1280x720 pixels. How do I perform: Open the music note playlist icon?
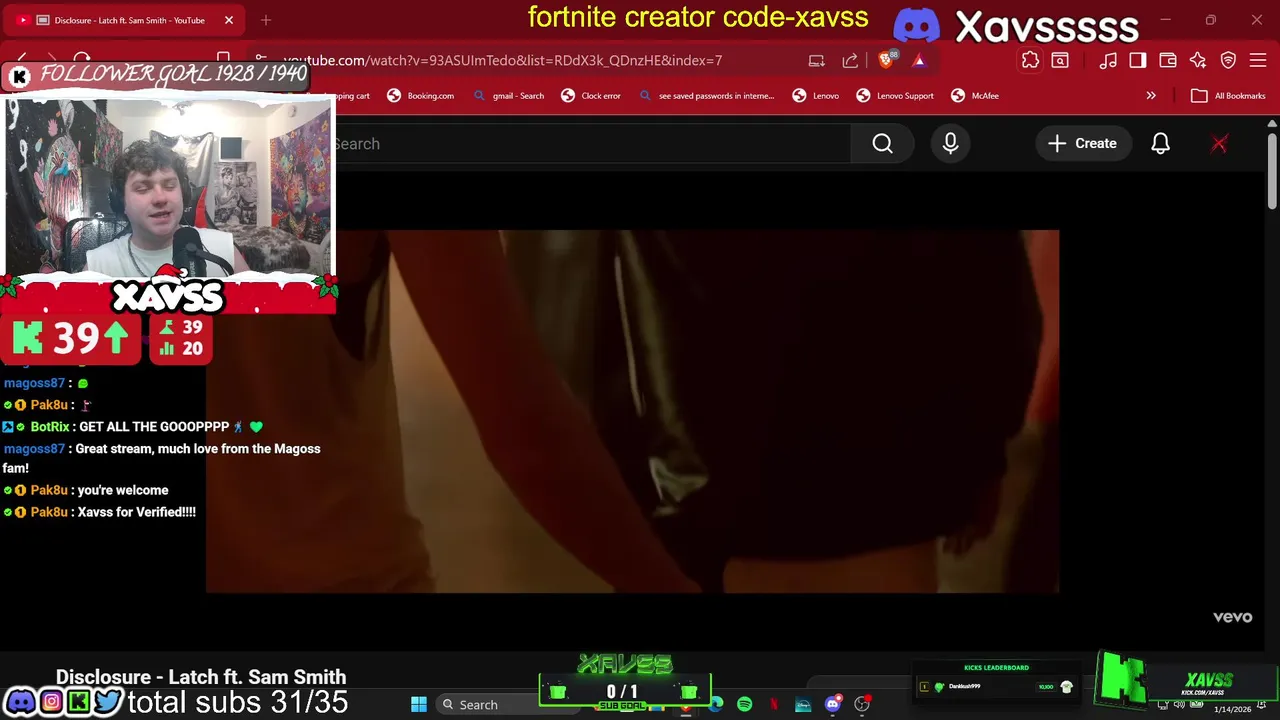[1108, 61]
